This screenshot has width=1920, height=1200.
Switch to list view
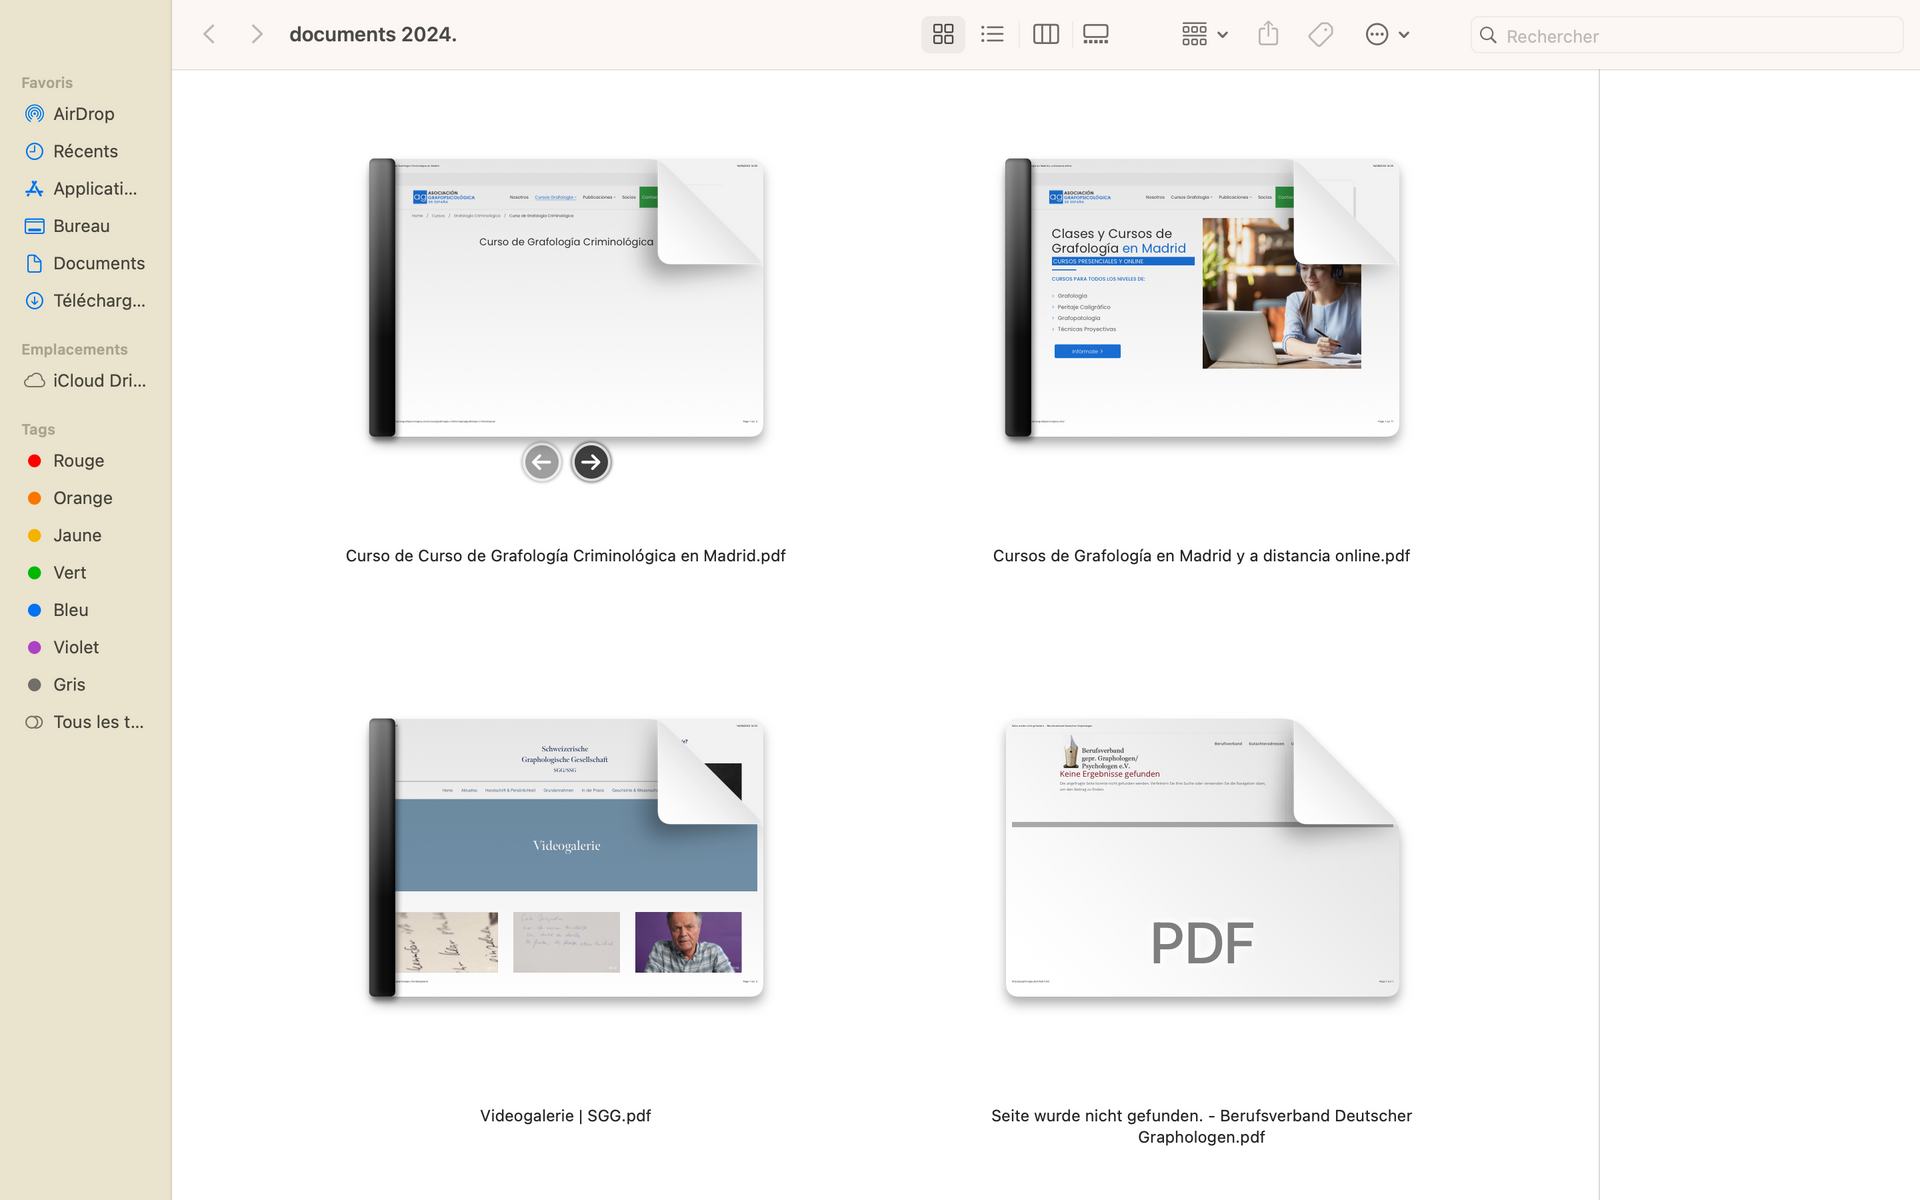pyautogui.click(x=992, y=35)
